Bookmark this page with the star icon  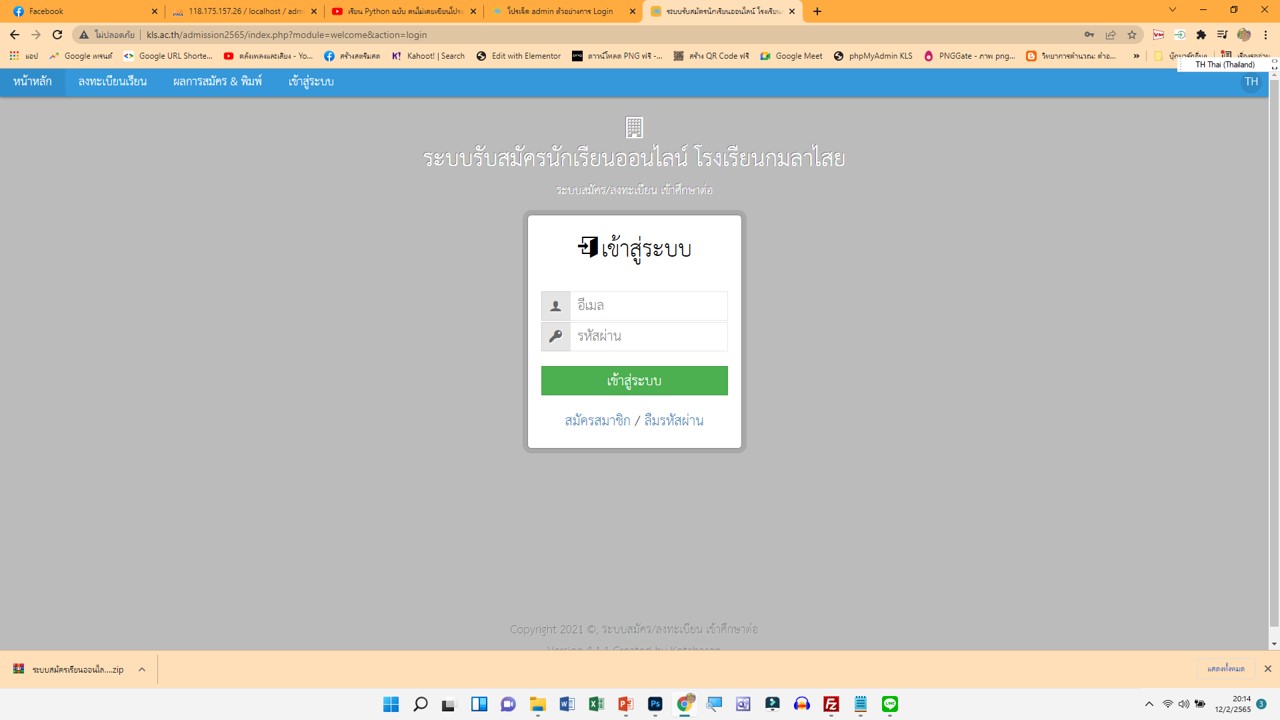tap(1132, 34)
